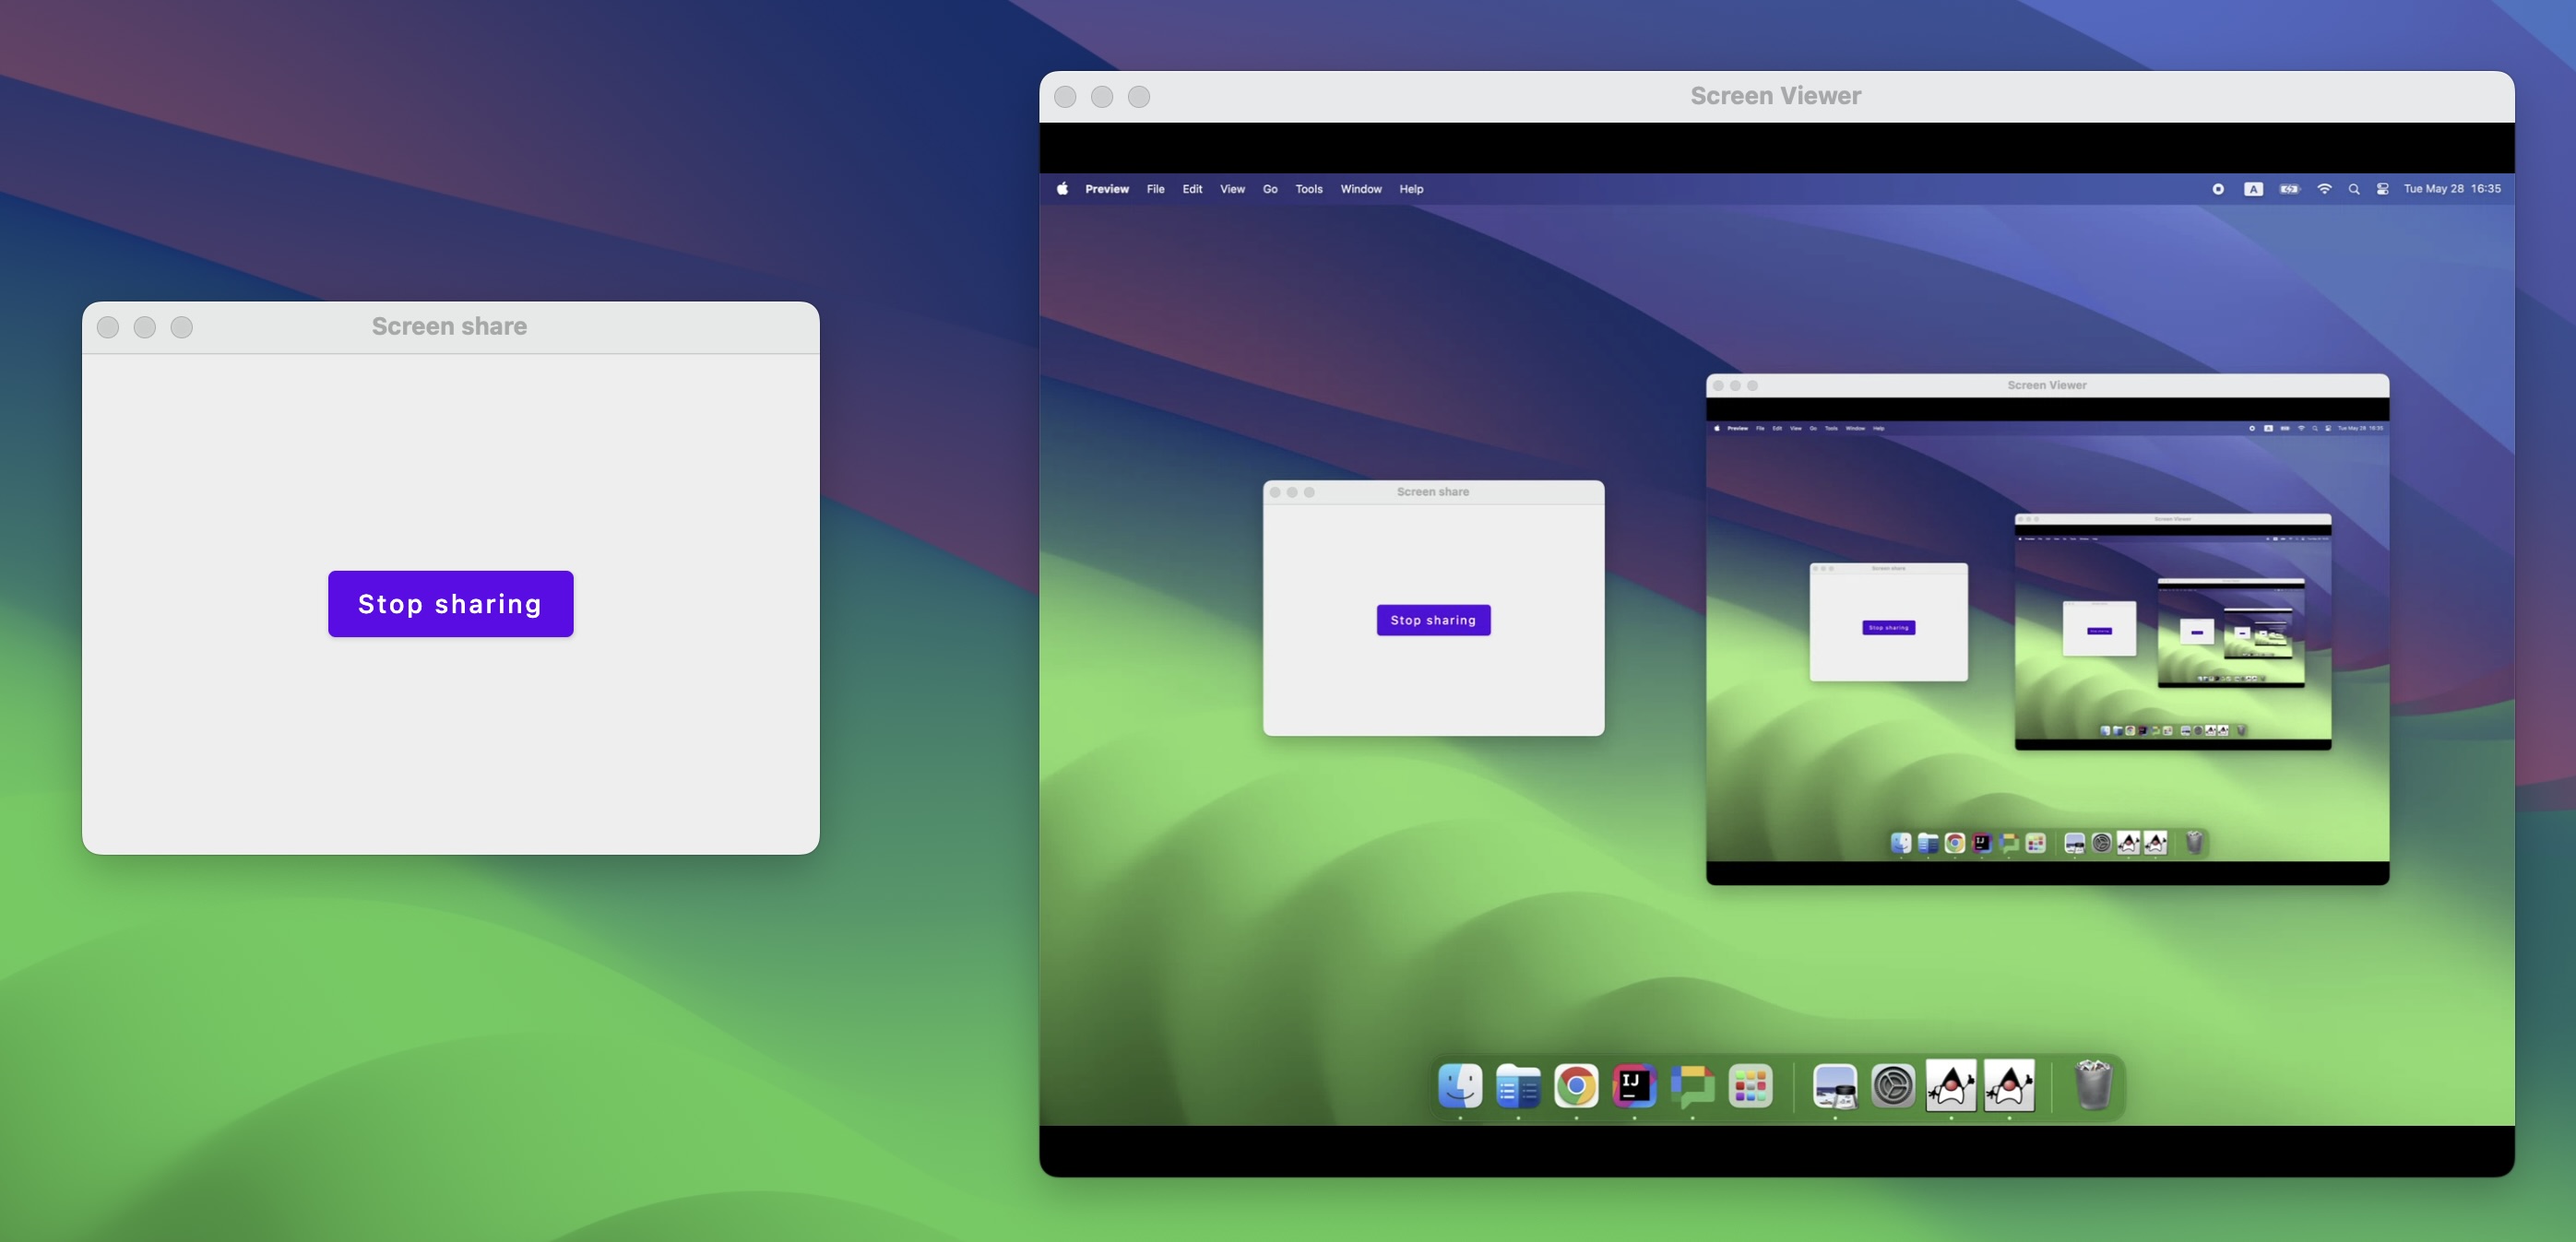2576x1242 pixels.
Task: Click the File menu in menu bar
Action: (1155, 189)
